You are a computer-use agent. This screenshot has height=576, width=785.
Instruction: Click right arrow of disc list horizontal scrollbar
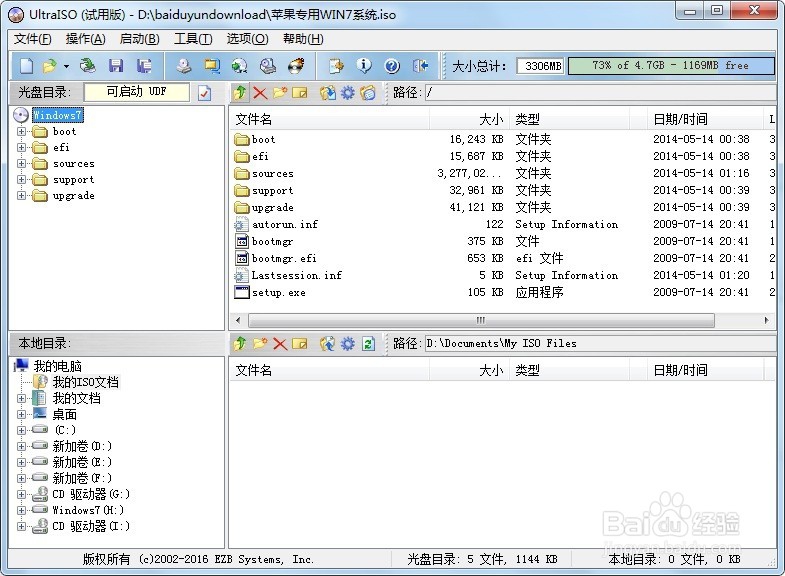coord(766,320)
